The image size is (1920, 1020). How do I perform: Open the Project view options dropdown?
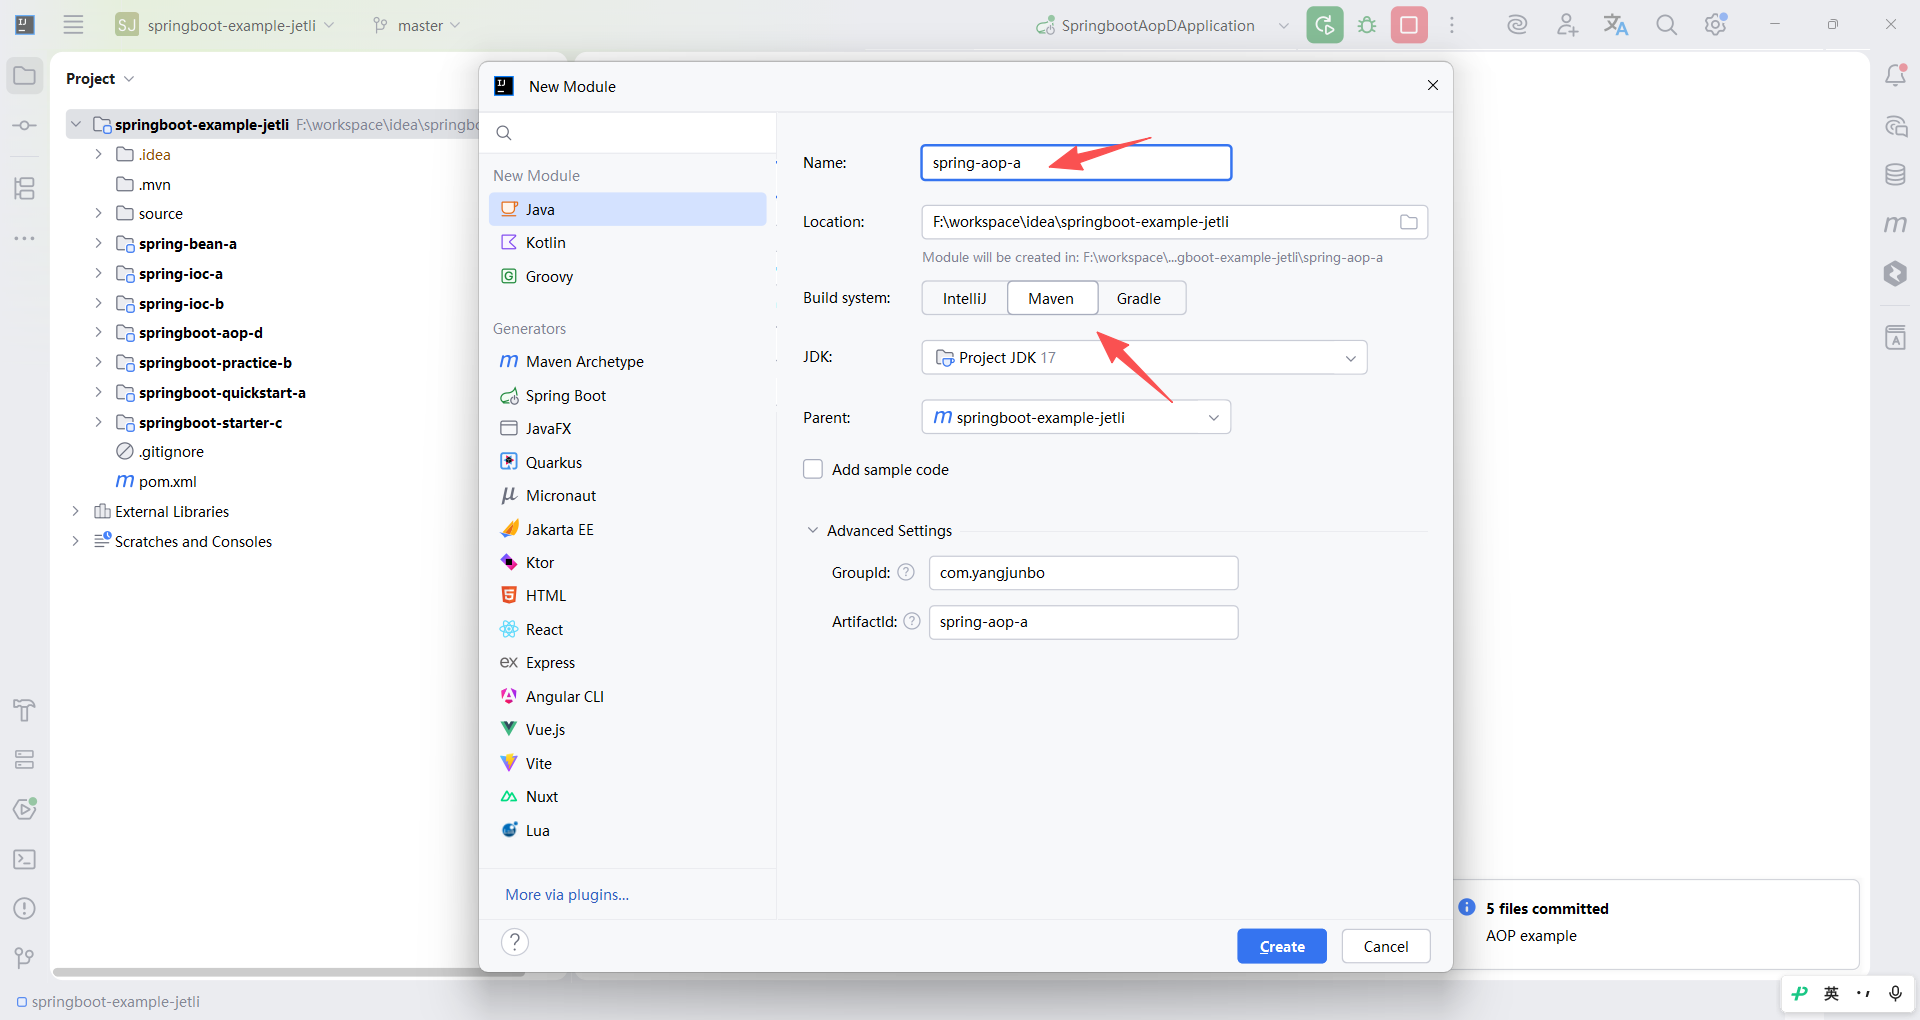[x=100, y=79]
